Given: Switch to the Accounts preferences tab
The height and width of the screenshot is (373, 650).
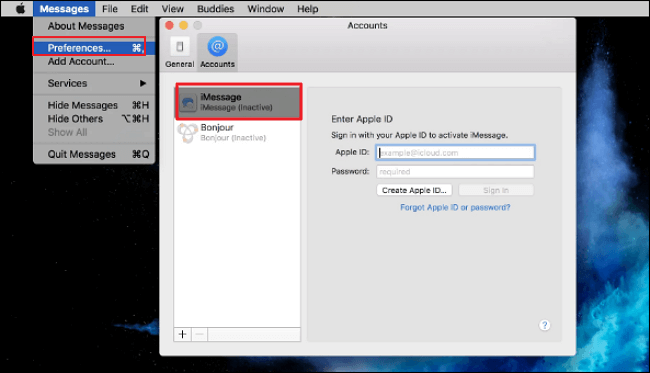Looking at the screenshot, I should tap(217, 52).
